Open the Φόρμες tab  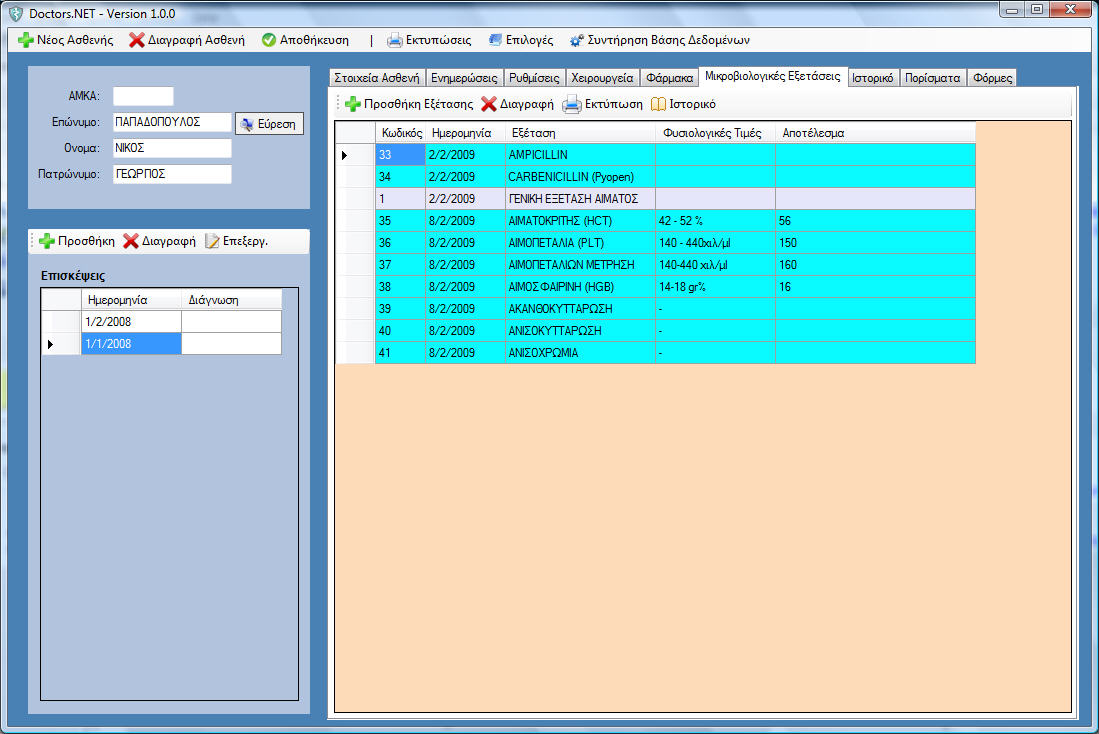point(992,78)
